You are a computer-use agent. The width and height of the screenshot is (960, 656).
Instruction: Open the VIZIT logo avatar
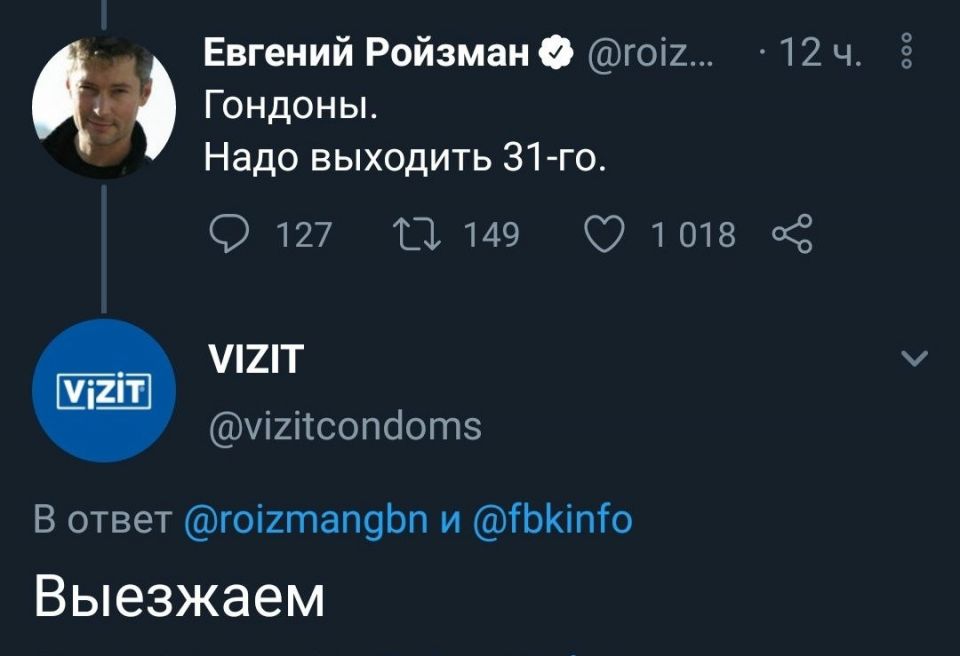click(x=104, y=390)
